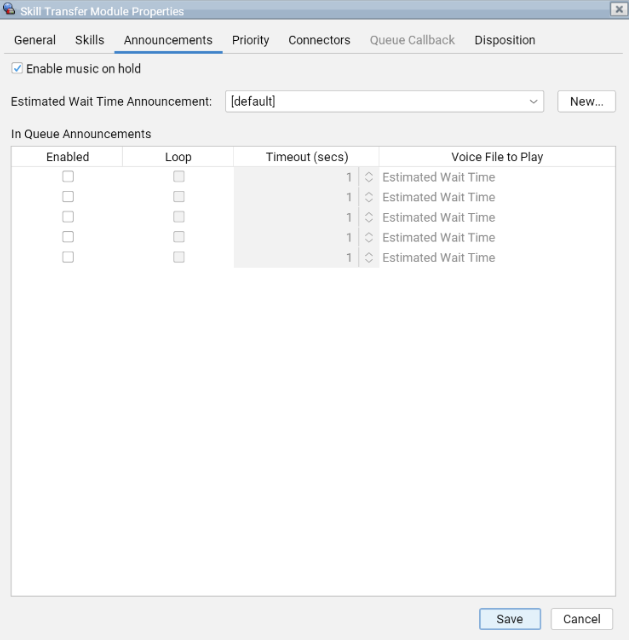This screenshot has width=629, height=640.
Task: Click fourth row Timeout spinner arrows
Action: 369,237
